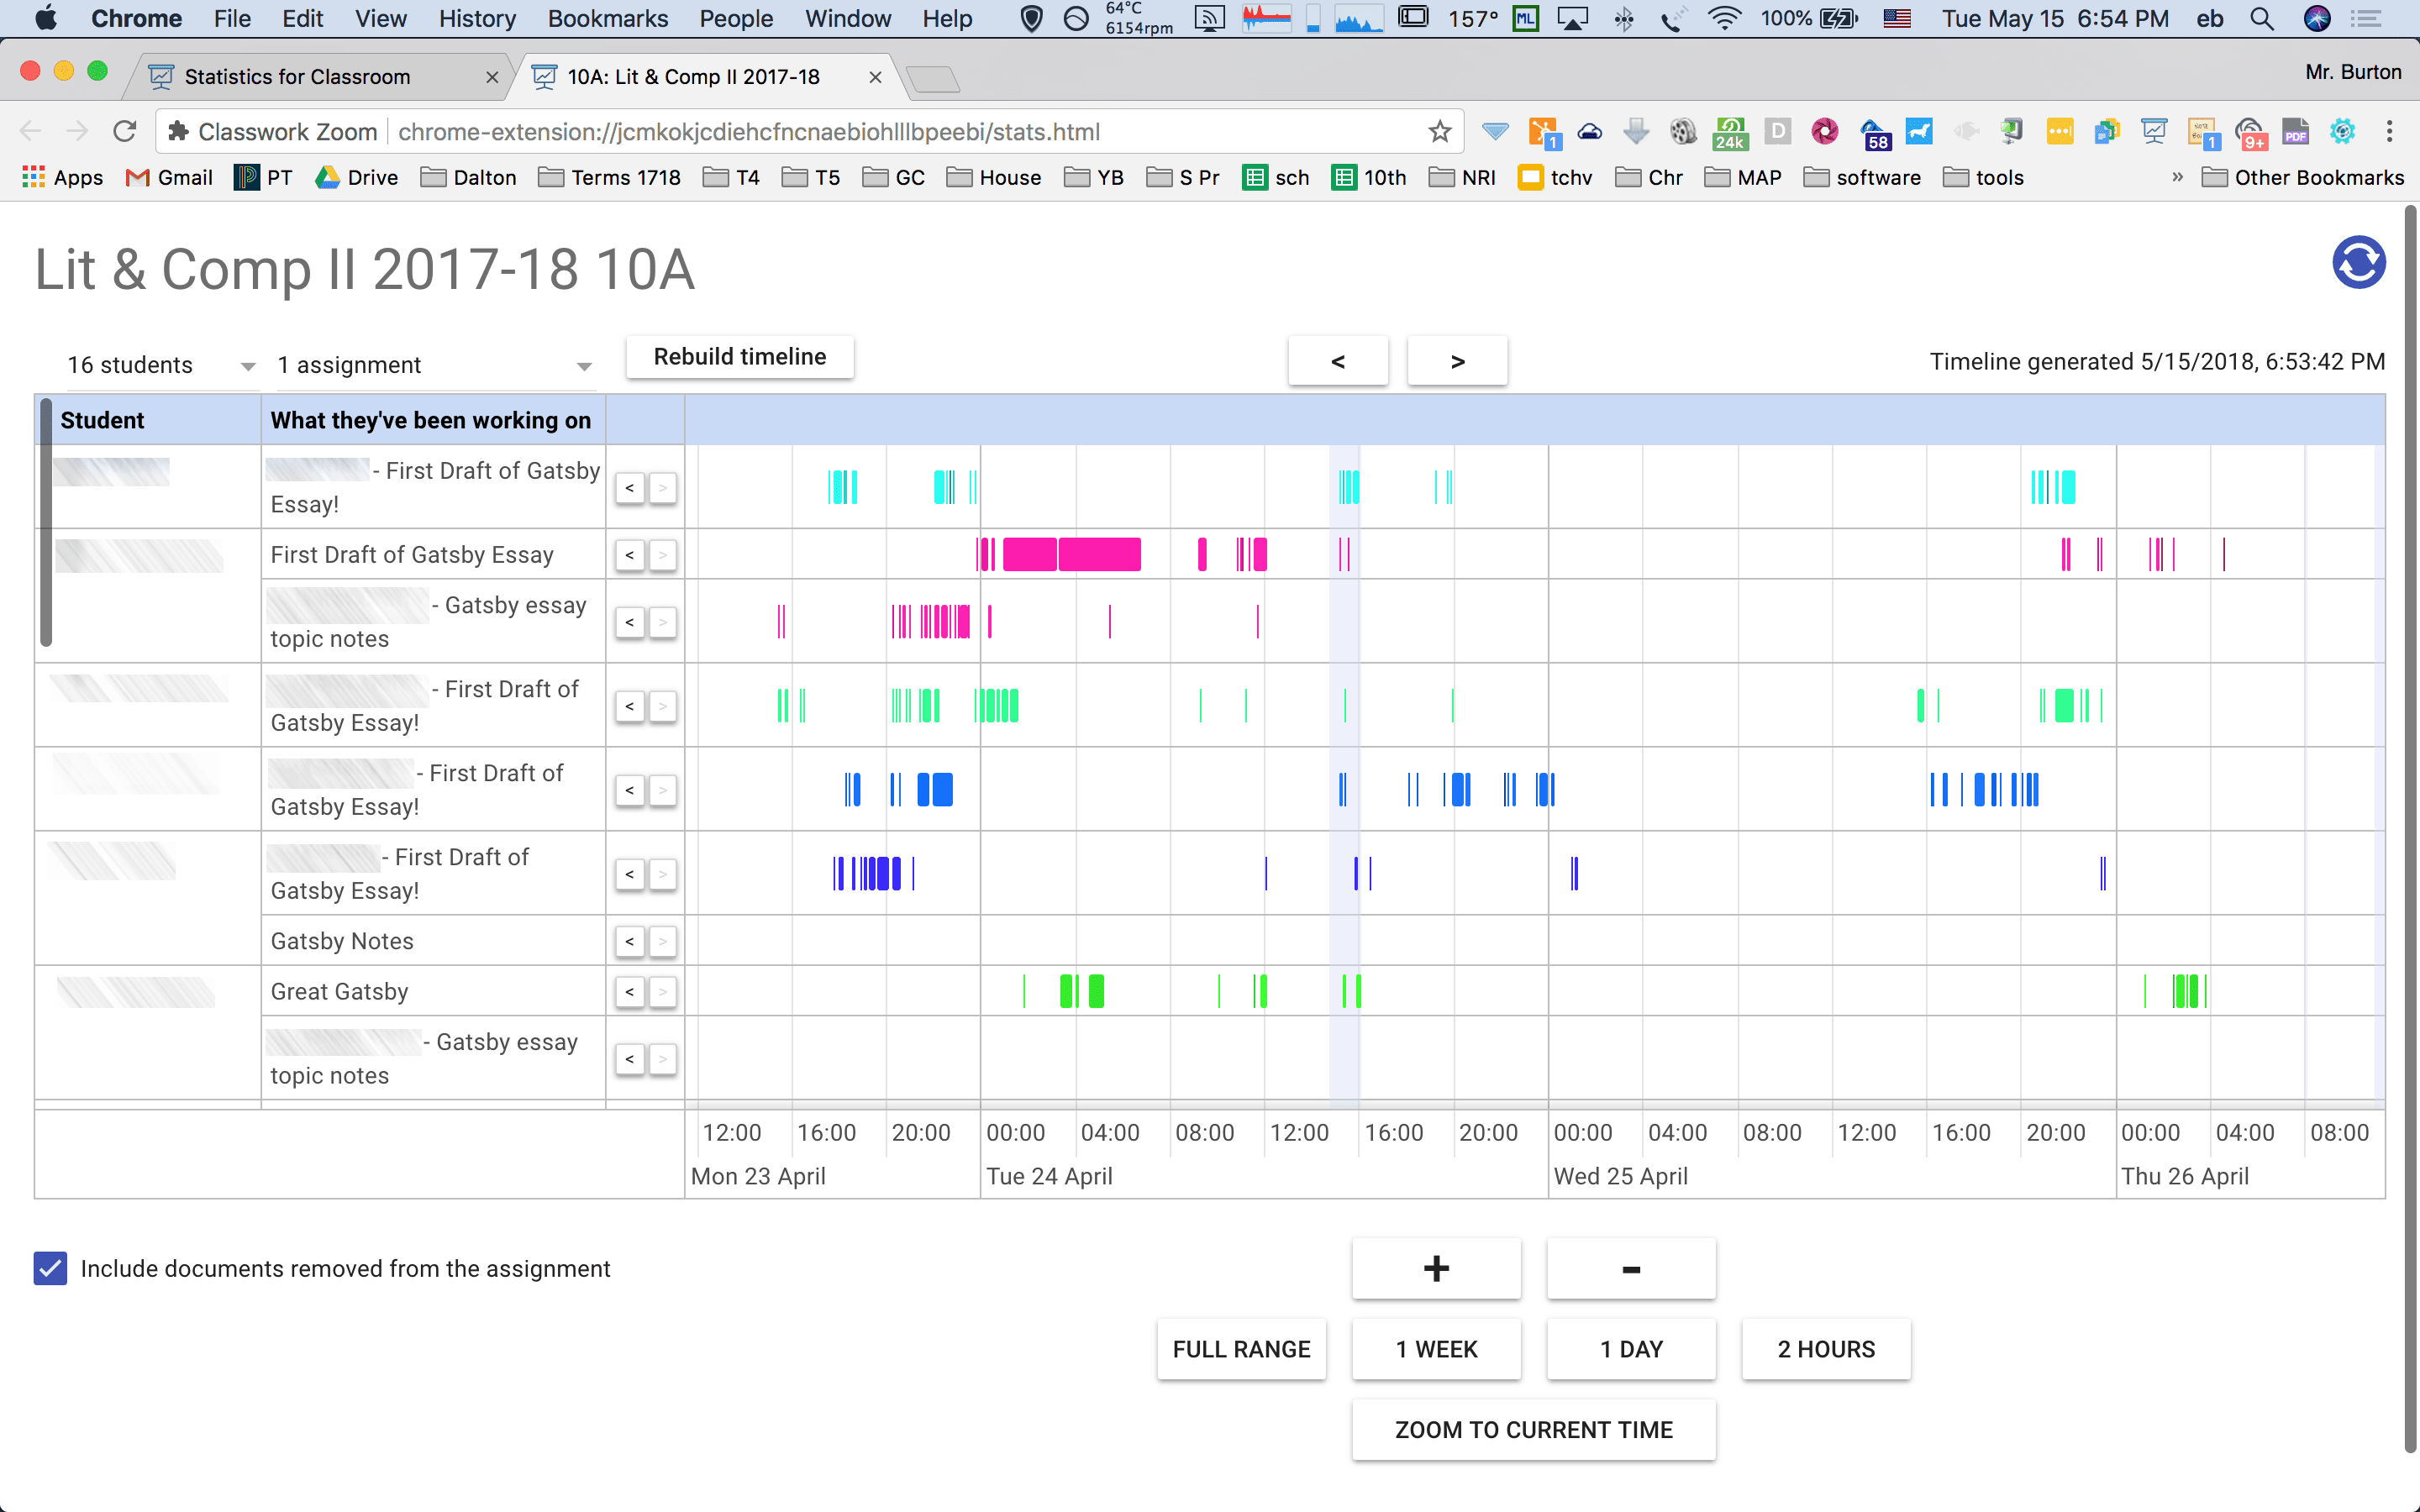The height and width of the screenshot is (1512, 2420).
Task: Switch to Statistics for Classroom tab
Action: coord(297,77)
